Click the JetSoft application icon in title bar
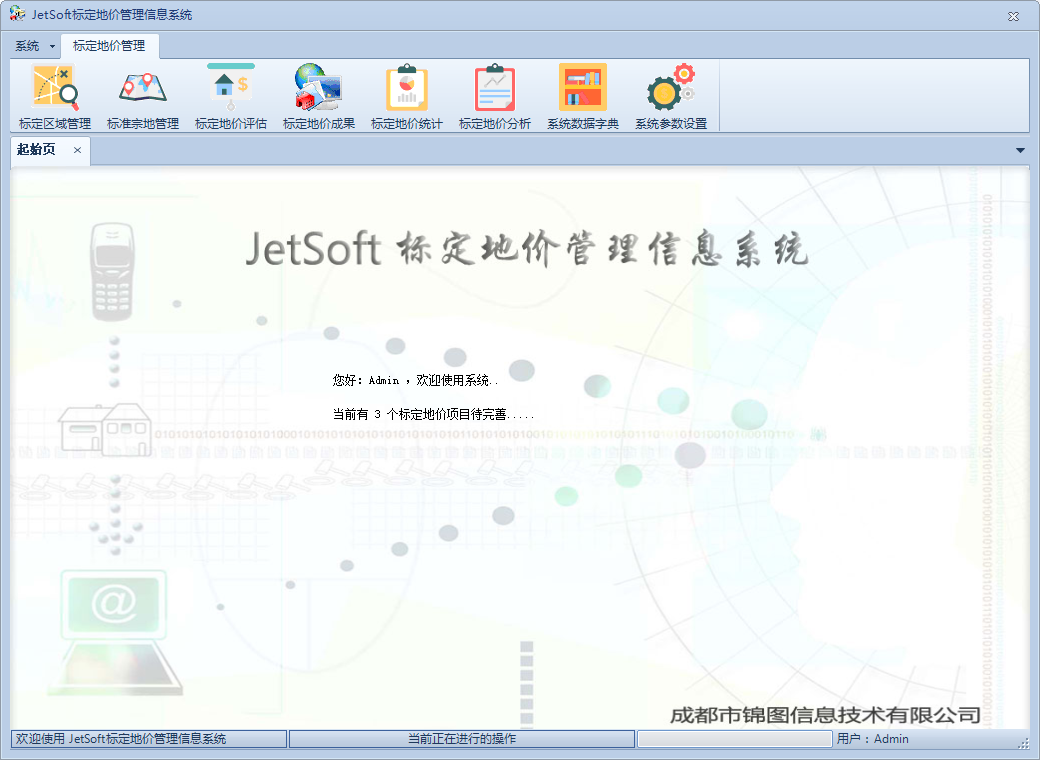1040x760 pixels. [17, 14]
